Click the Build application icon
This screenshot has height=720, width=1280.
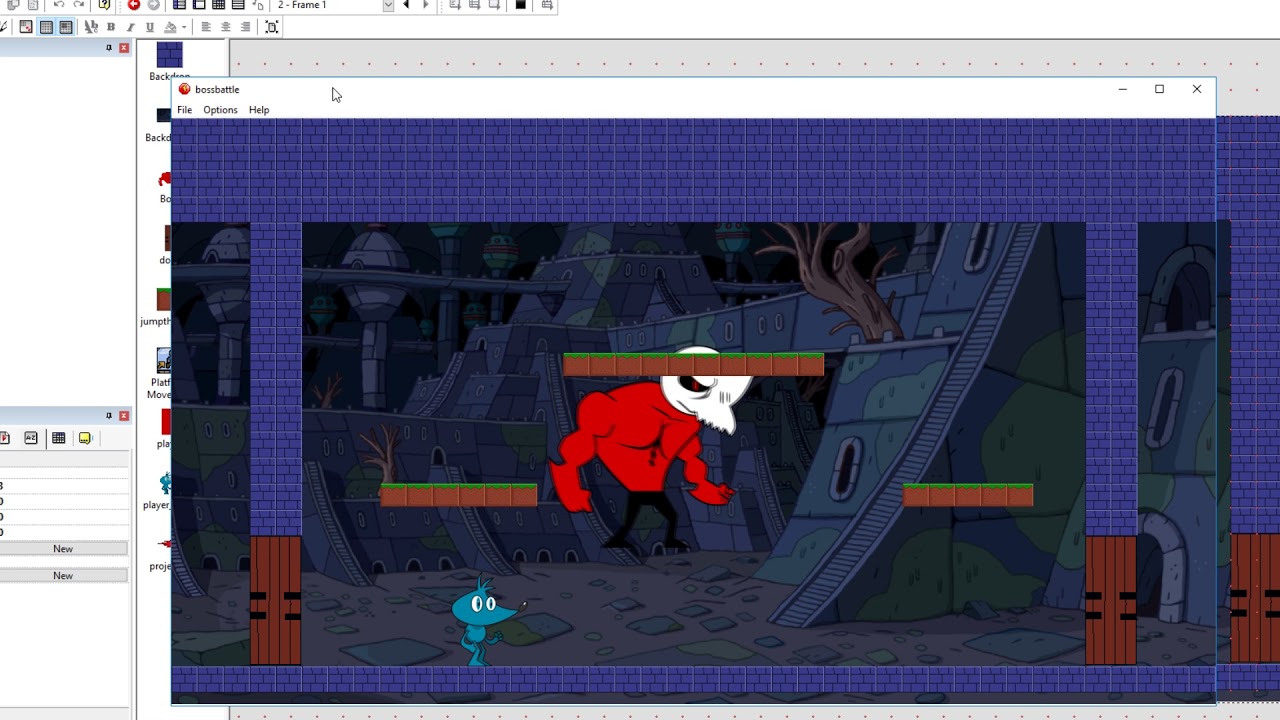[x=547, y=5]
